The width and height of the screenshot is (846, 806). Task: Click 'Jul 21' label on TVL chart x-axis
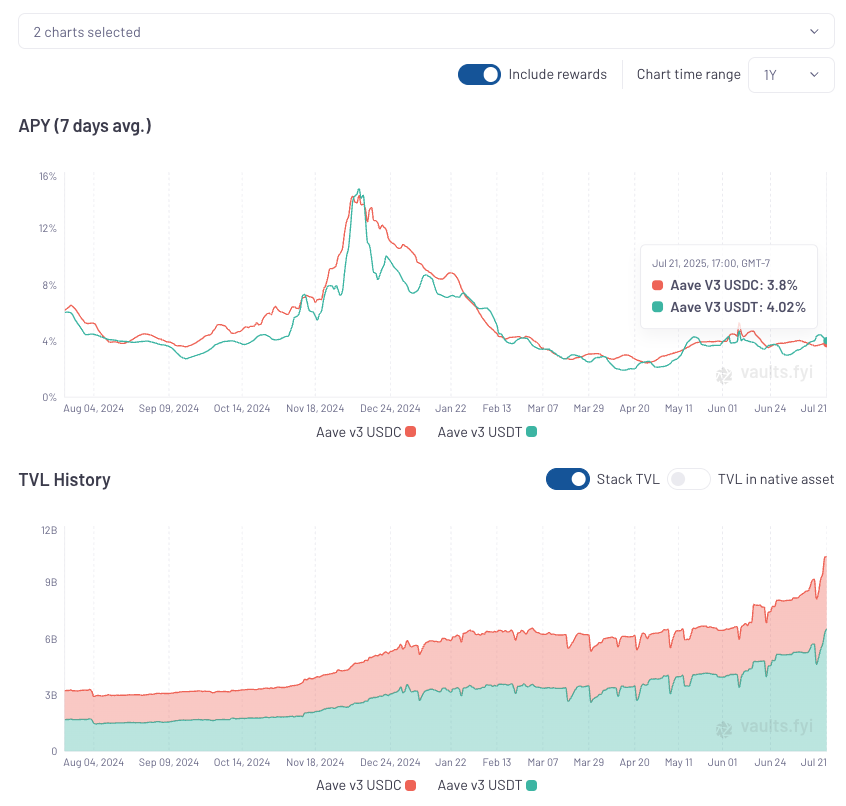(x=814, y=762)
